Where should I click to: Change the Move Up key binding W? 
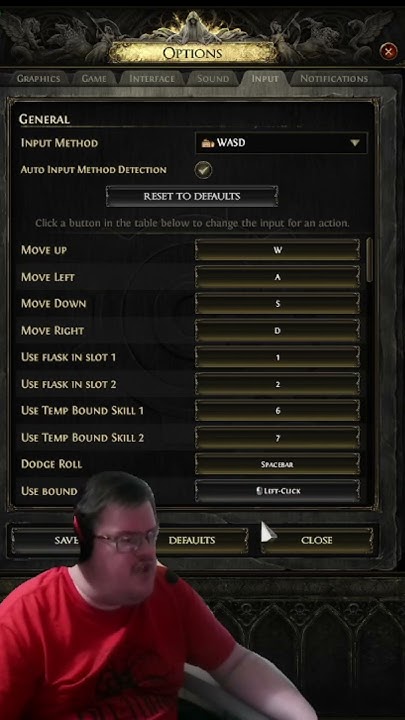(x=277, y=250)
